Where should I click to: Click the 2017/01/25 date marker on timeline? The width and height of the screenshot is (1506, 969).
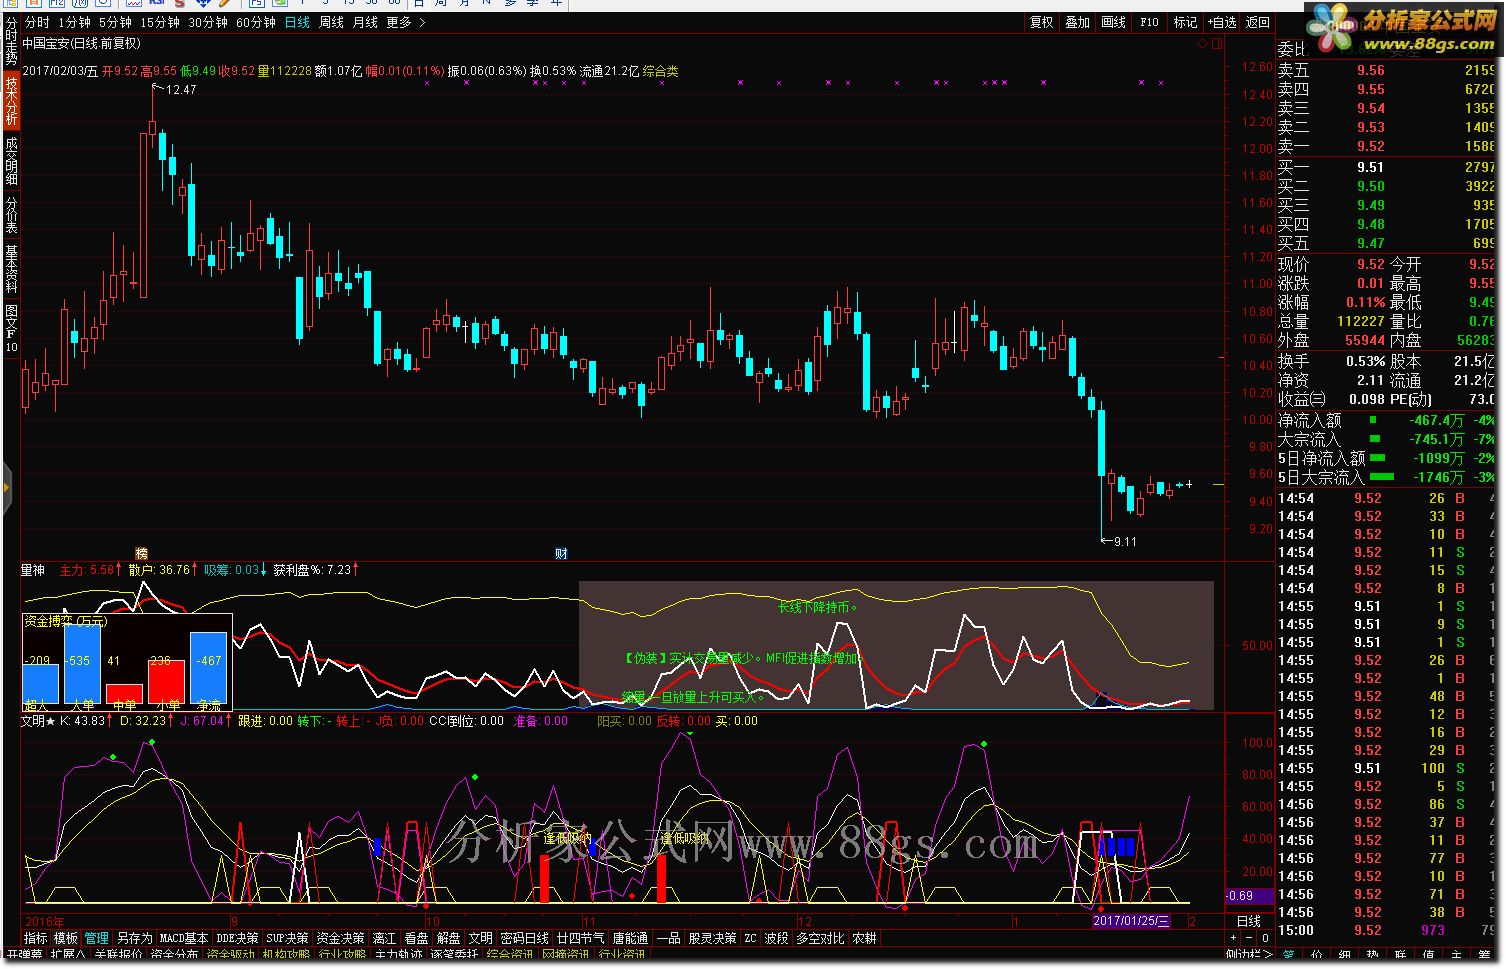pos(1130,921)
